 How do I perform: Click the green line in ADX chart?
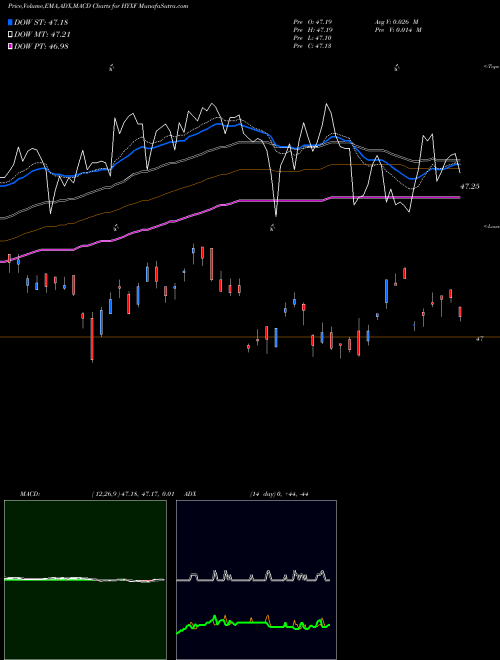pyautogui.click(x=253, y=623)
